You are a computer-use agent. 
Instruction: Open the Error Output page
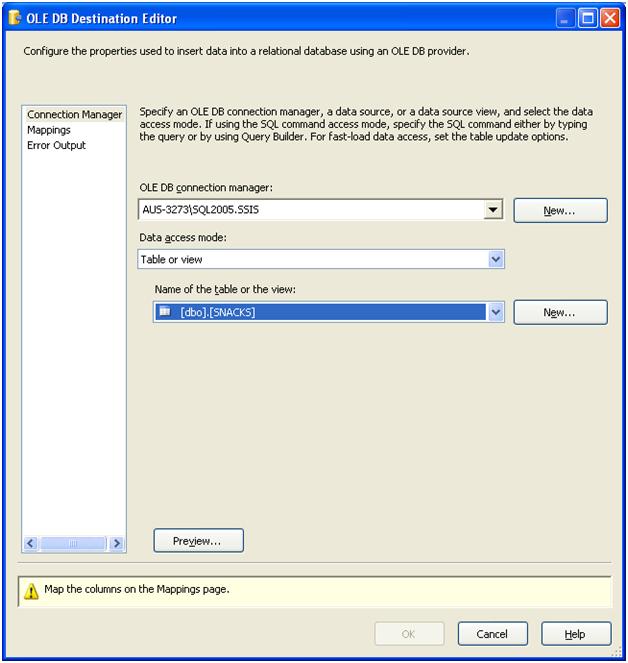56,145
